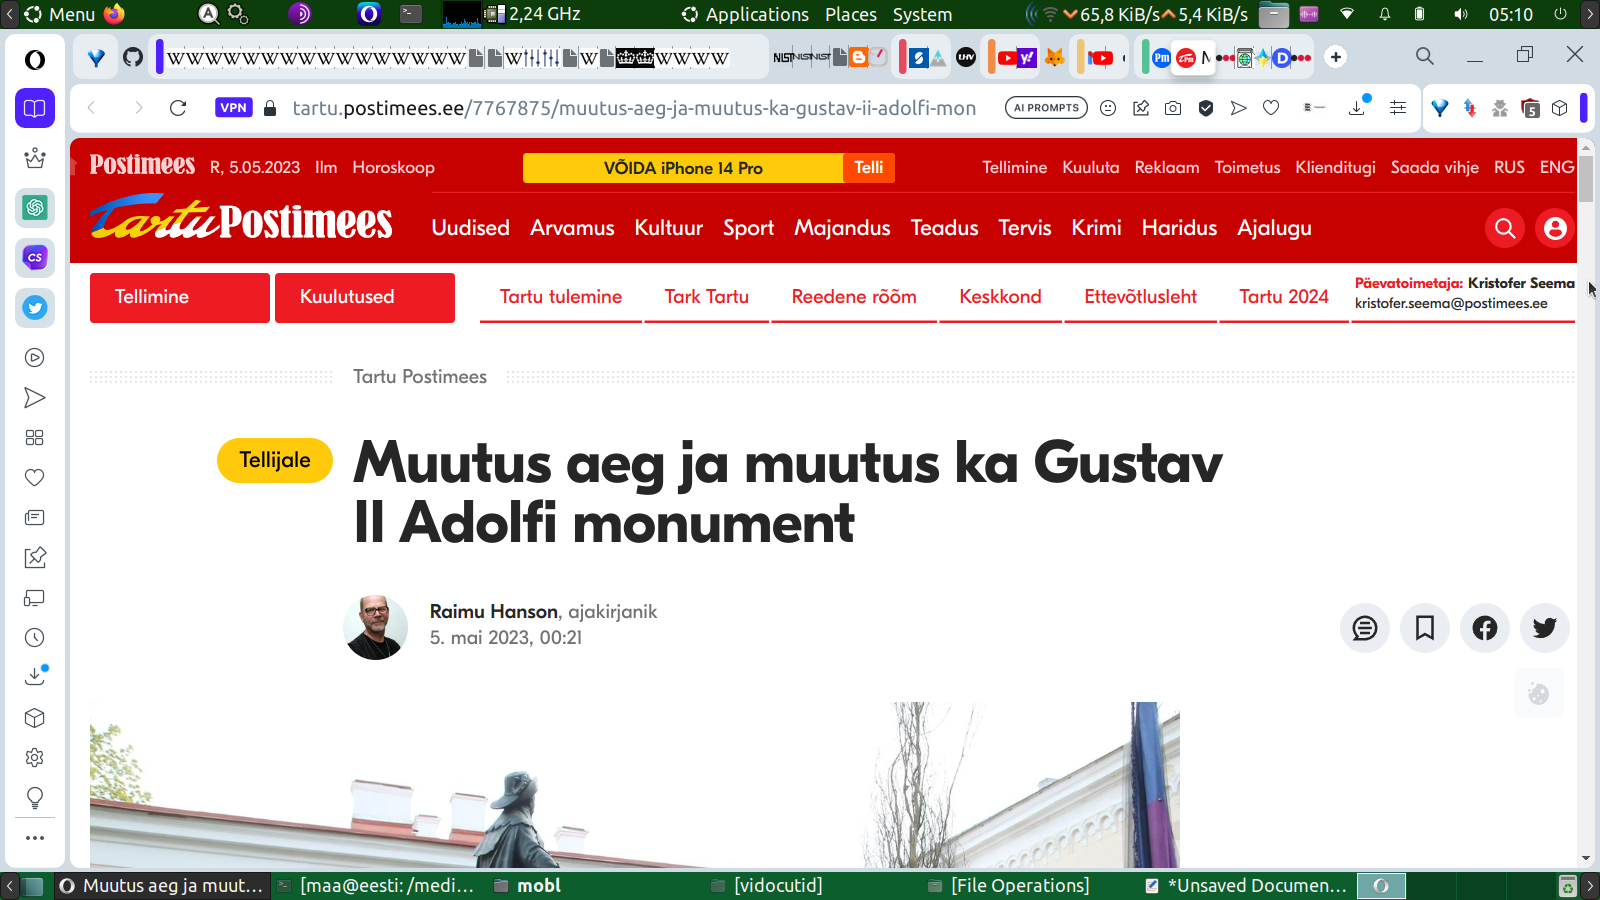This screenshot has width=1600, height=900.
Task: Open the Easy Setup sliders icon
Action: pyautogui.click(x=1398, y=108)
